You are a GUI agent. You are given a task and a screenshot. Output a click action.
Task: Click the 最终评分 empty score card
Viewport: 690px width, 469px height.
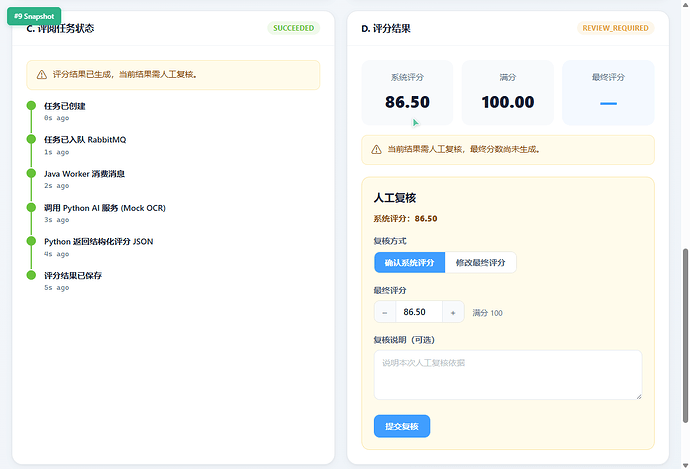click(x=608, y=93)
